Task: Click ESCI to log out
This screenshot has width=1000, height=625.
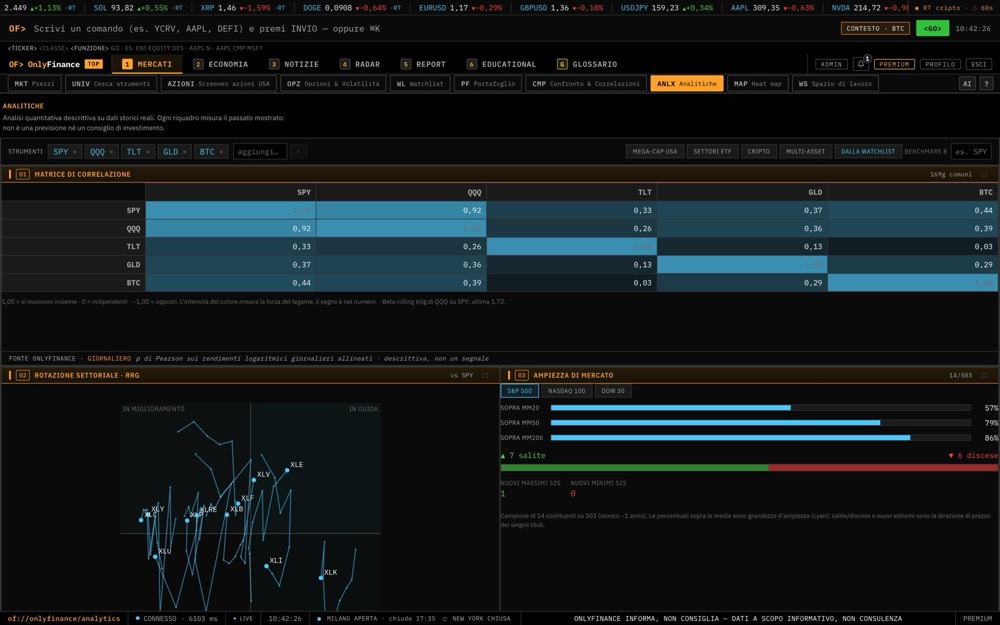Action: 979,64
